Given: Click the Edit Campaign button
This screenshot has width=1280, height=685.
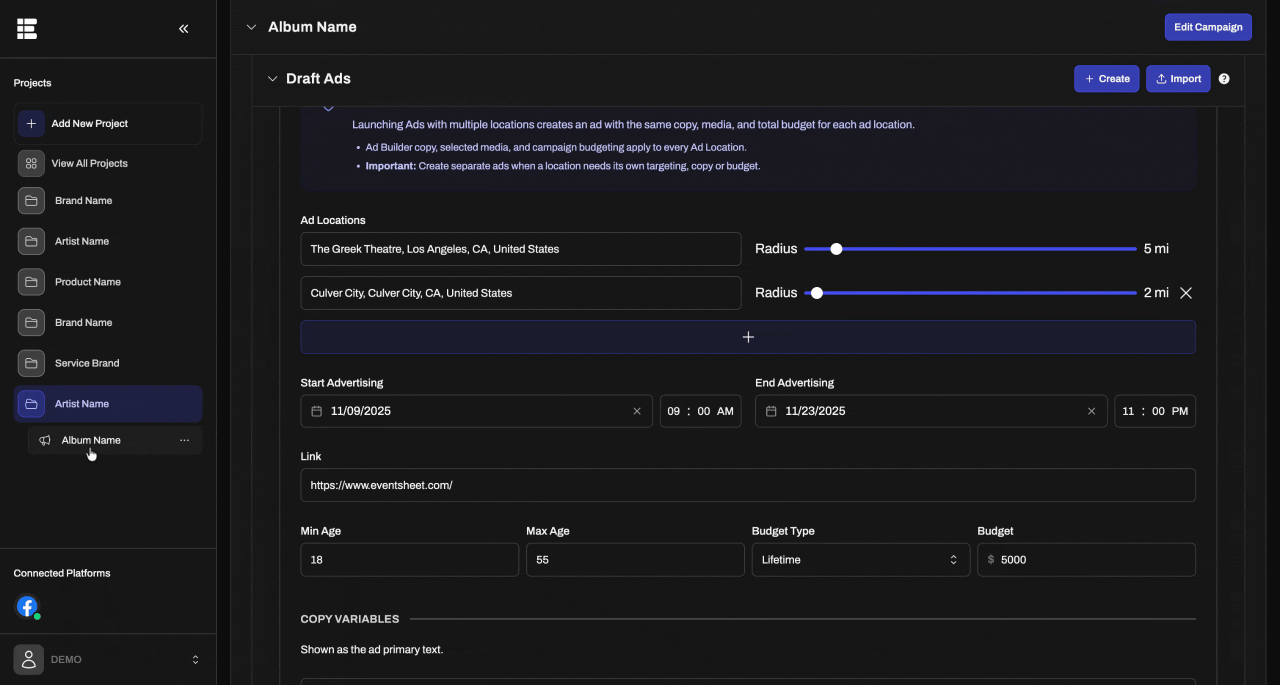Looking at the screenshot, I should click(1208, 27).
